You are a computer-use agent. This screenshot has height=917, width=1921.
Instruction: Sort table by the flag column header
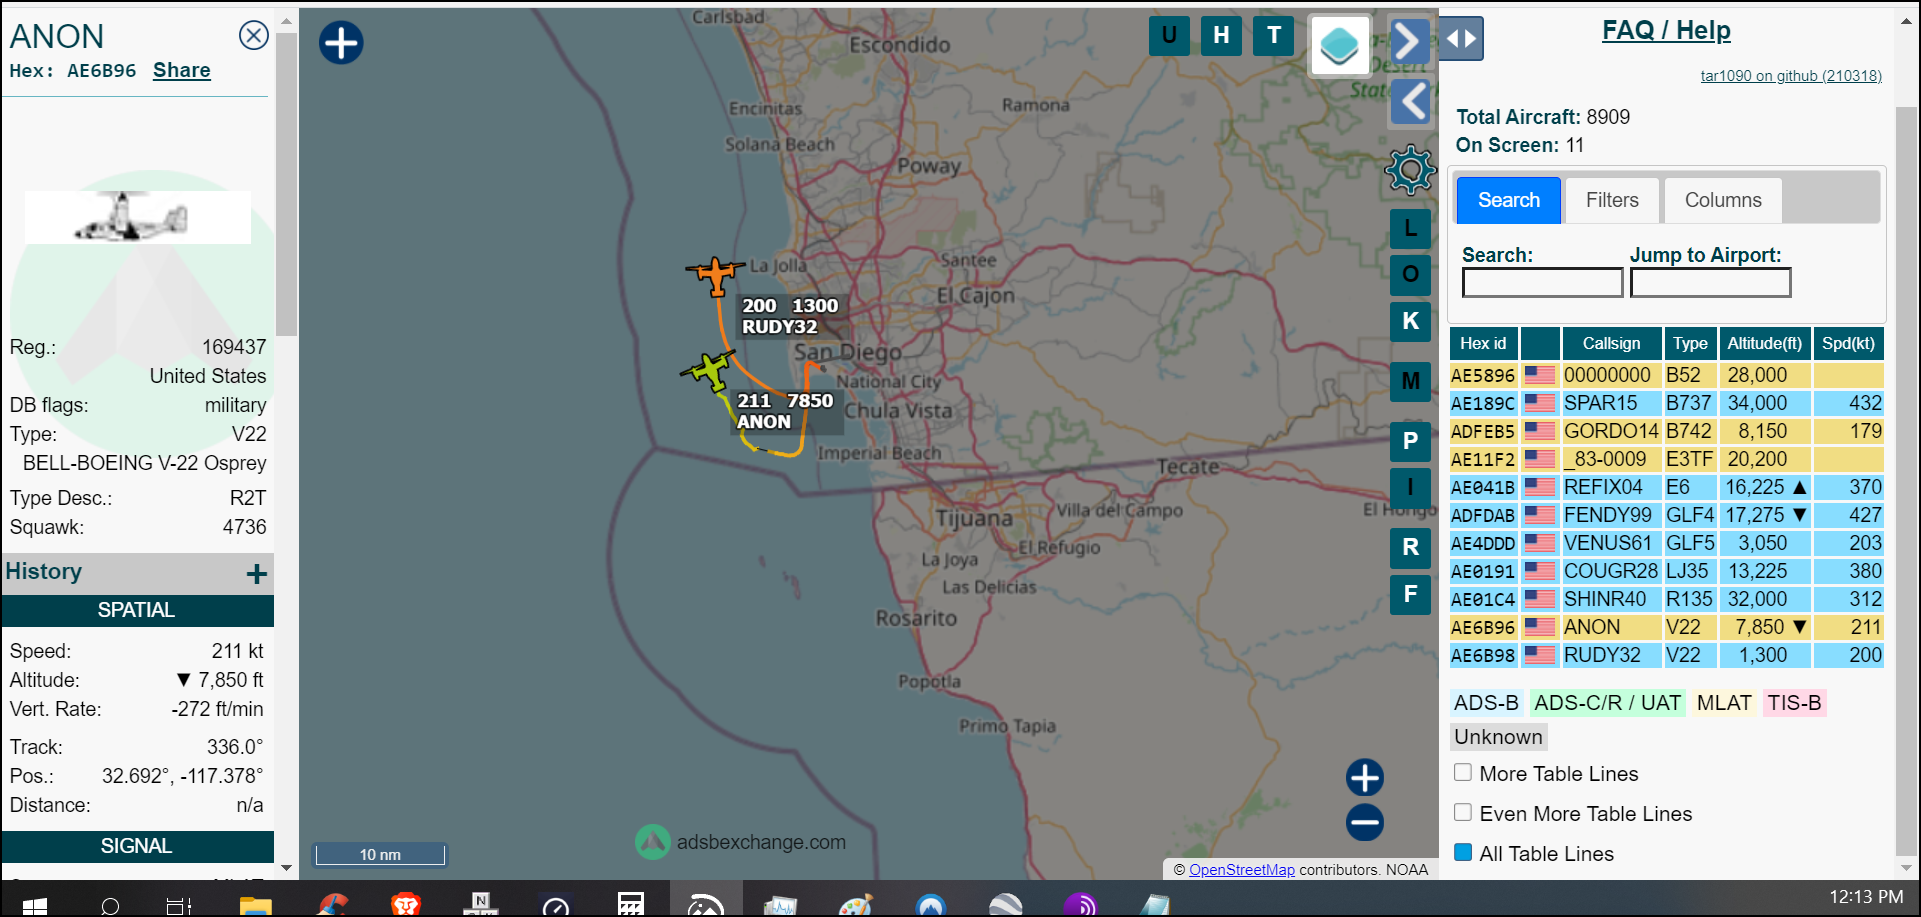click(1540, 343)
